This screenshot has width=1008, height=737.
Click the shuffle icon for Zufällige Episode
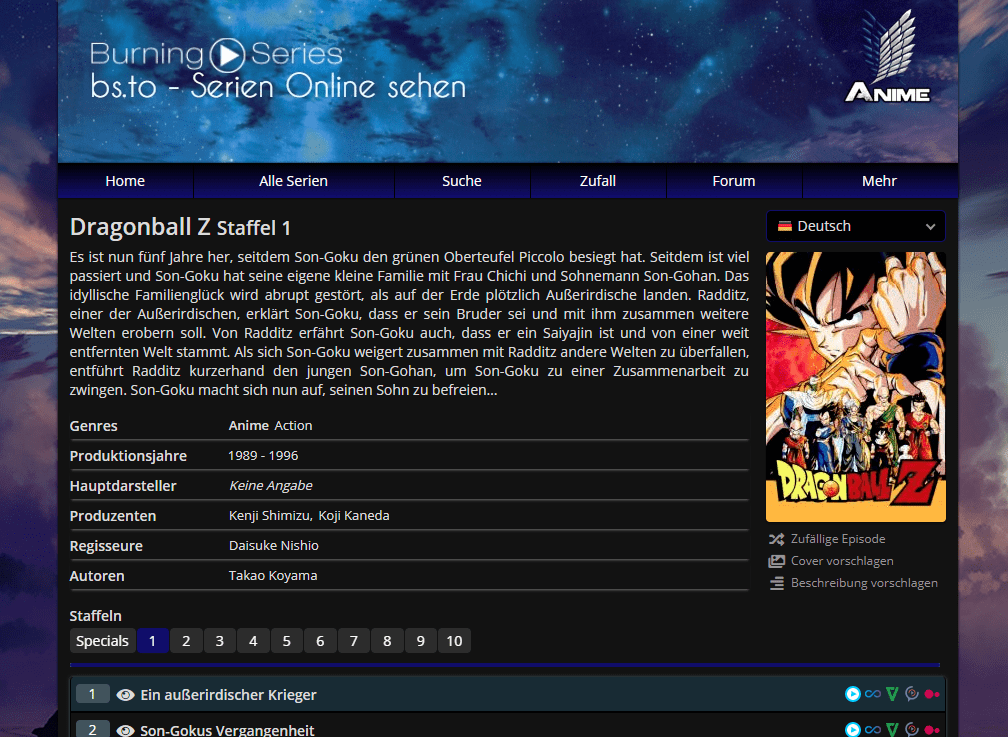(776, 539)
